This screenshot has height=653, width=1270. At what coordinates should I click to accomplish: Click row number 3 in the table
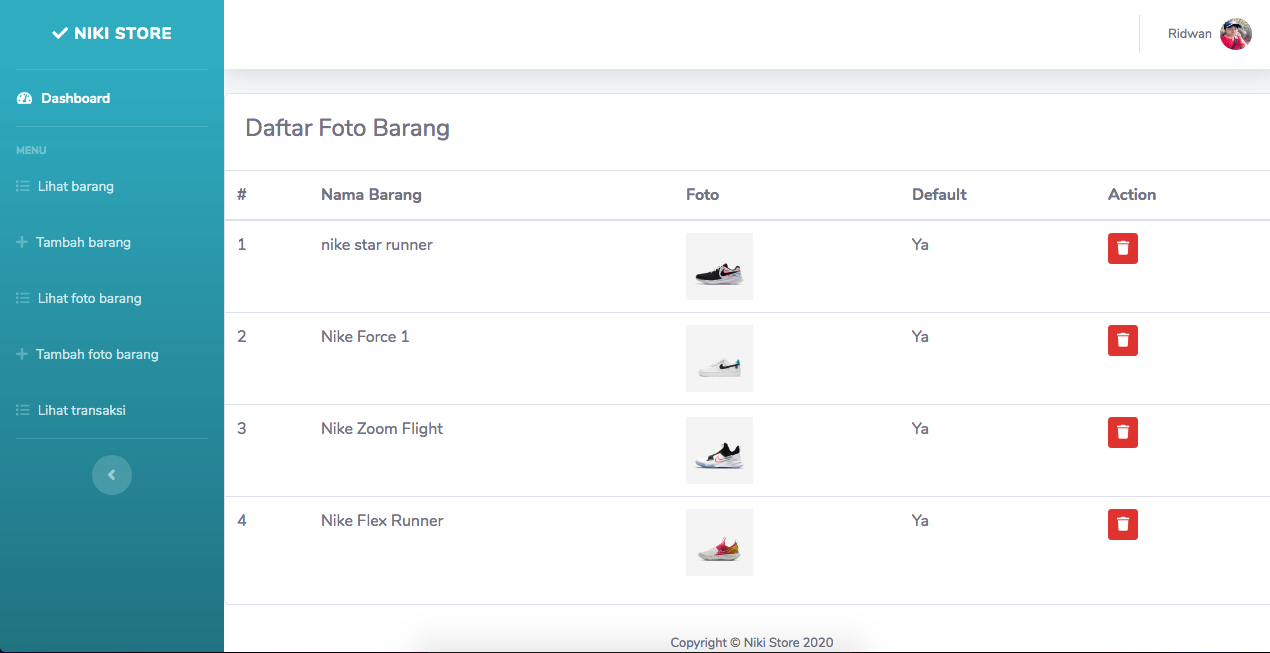click(242, 428)
